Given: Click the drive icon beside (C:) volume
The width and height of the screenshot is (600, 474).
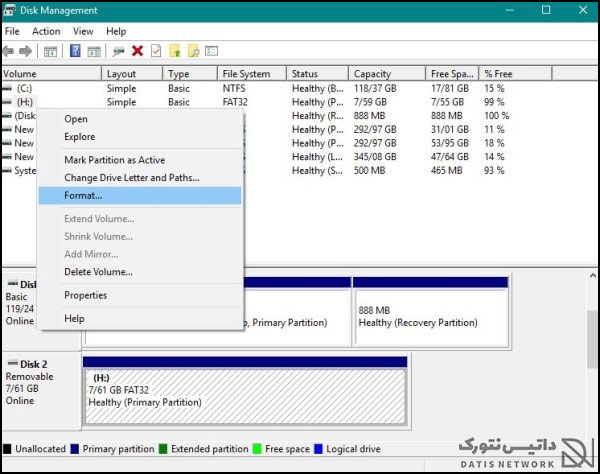Looking at the screenshot, I should [7, 88].
